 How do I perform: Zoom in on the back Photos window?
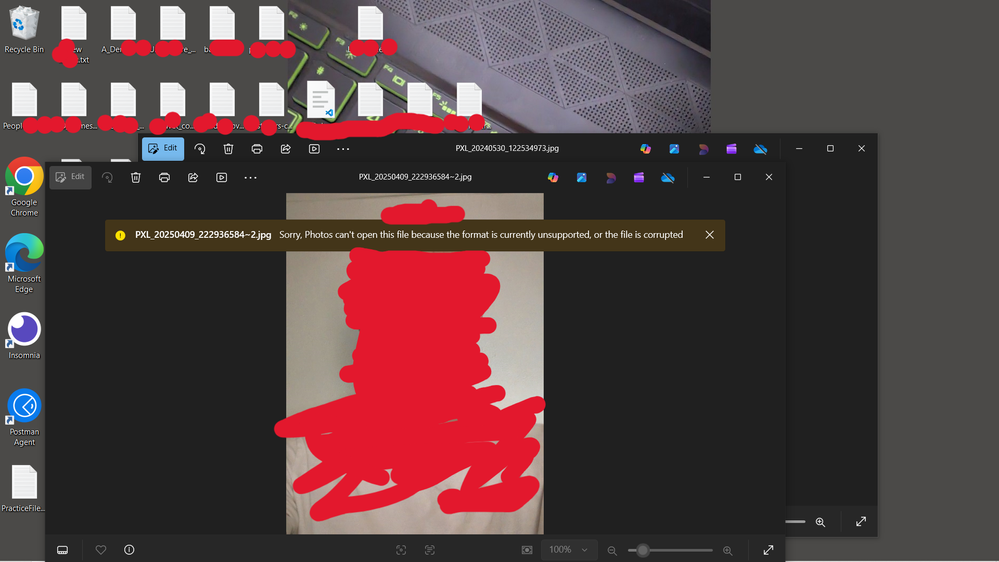pos(821,522)
